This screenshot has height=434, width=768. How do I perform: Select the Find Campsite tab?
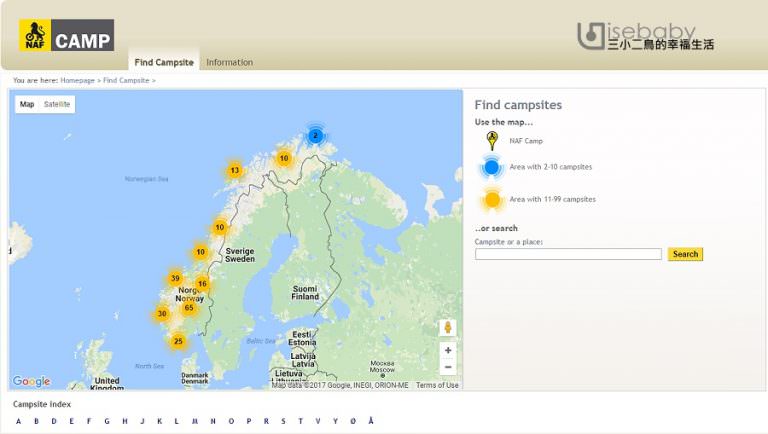pos(165,62)
